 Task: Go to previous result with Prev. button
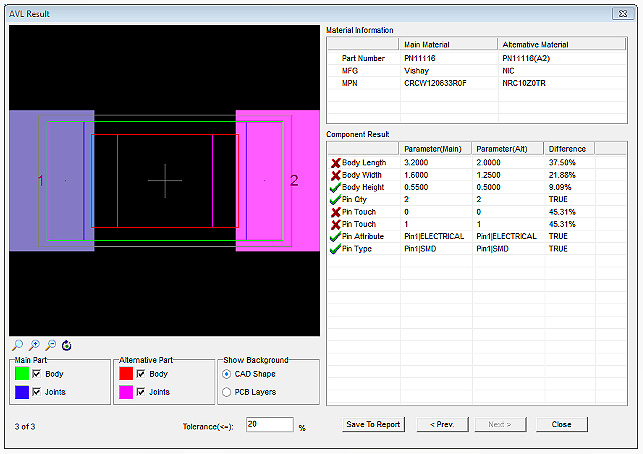pos(442,424)
